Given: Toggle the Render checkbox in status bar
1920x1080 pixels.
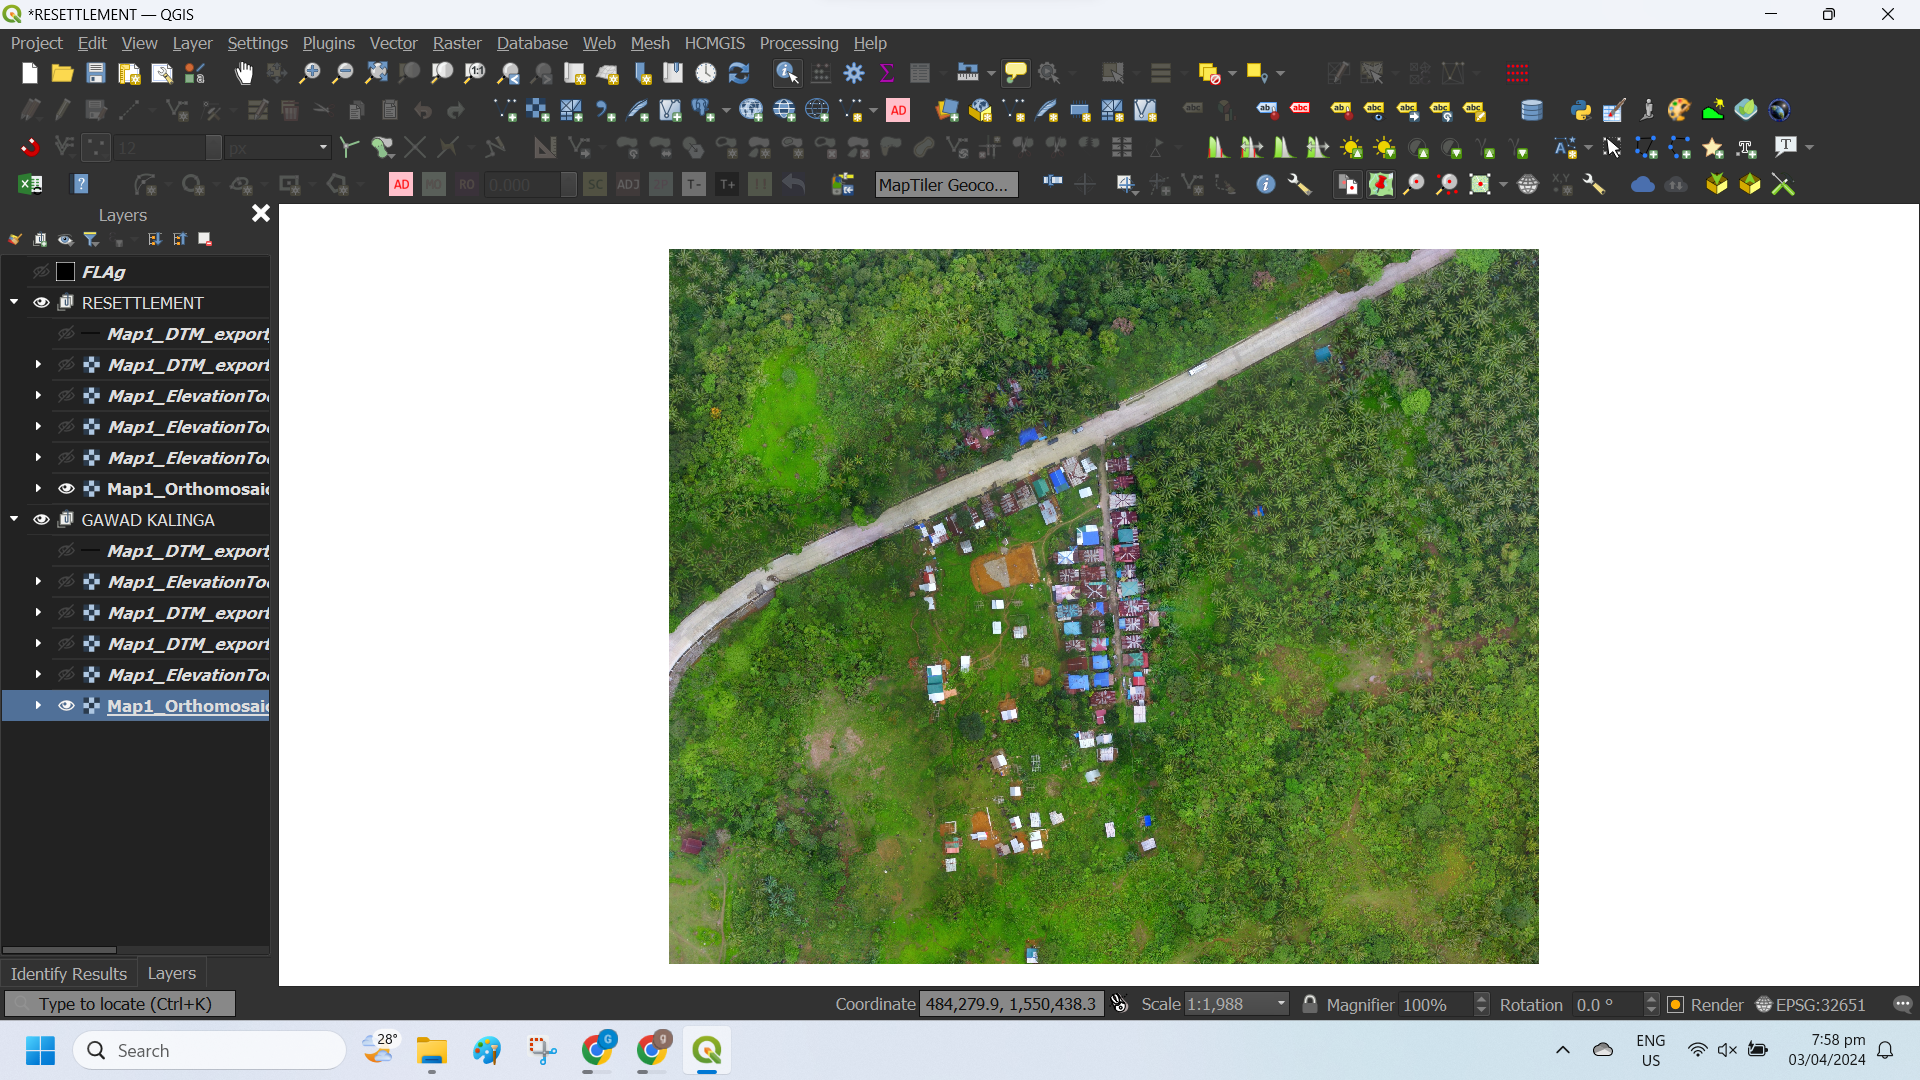Looking at the screenshot, I should point(1676,1004).
